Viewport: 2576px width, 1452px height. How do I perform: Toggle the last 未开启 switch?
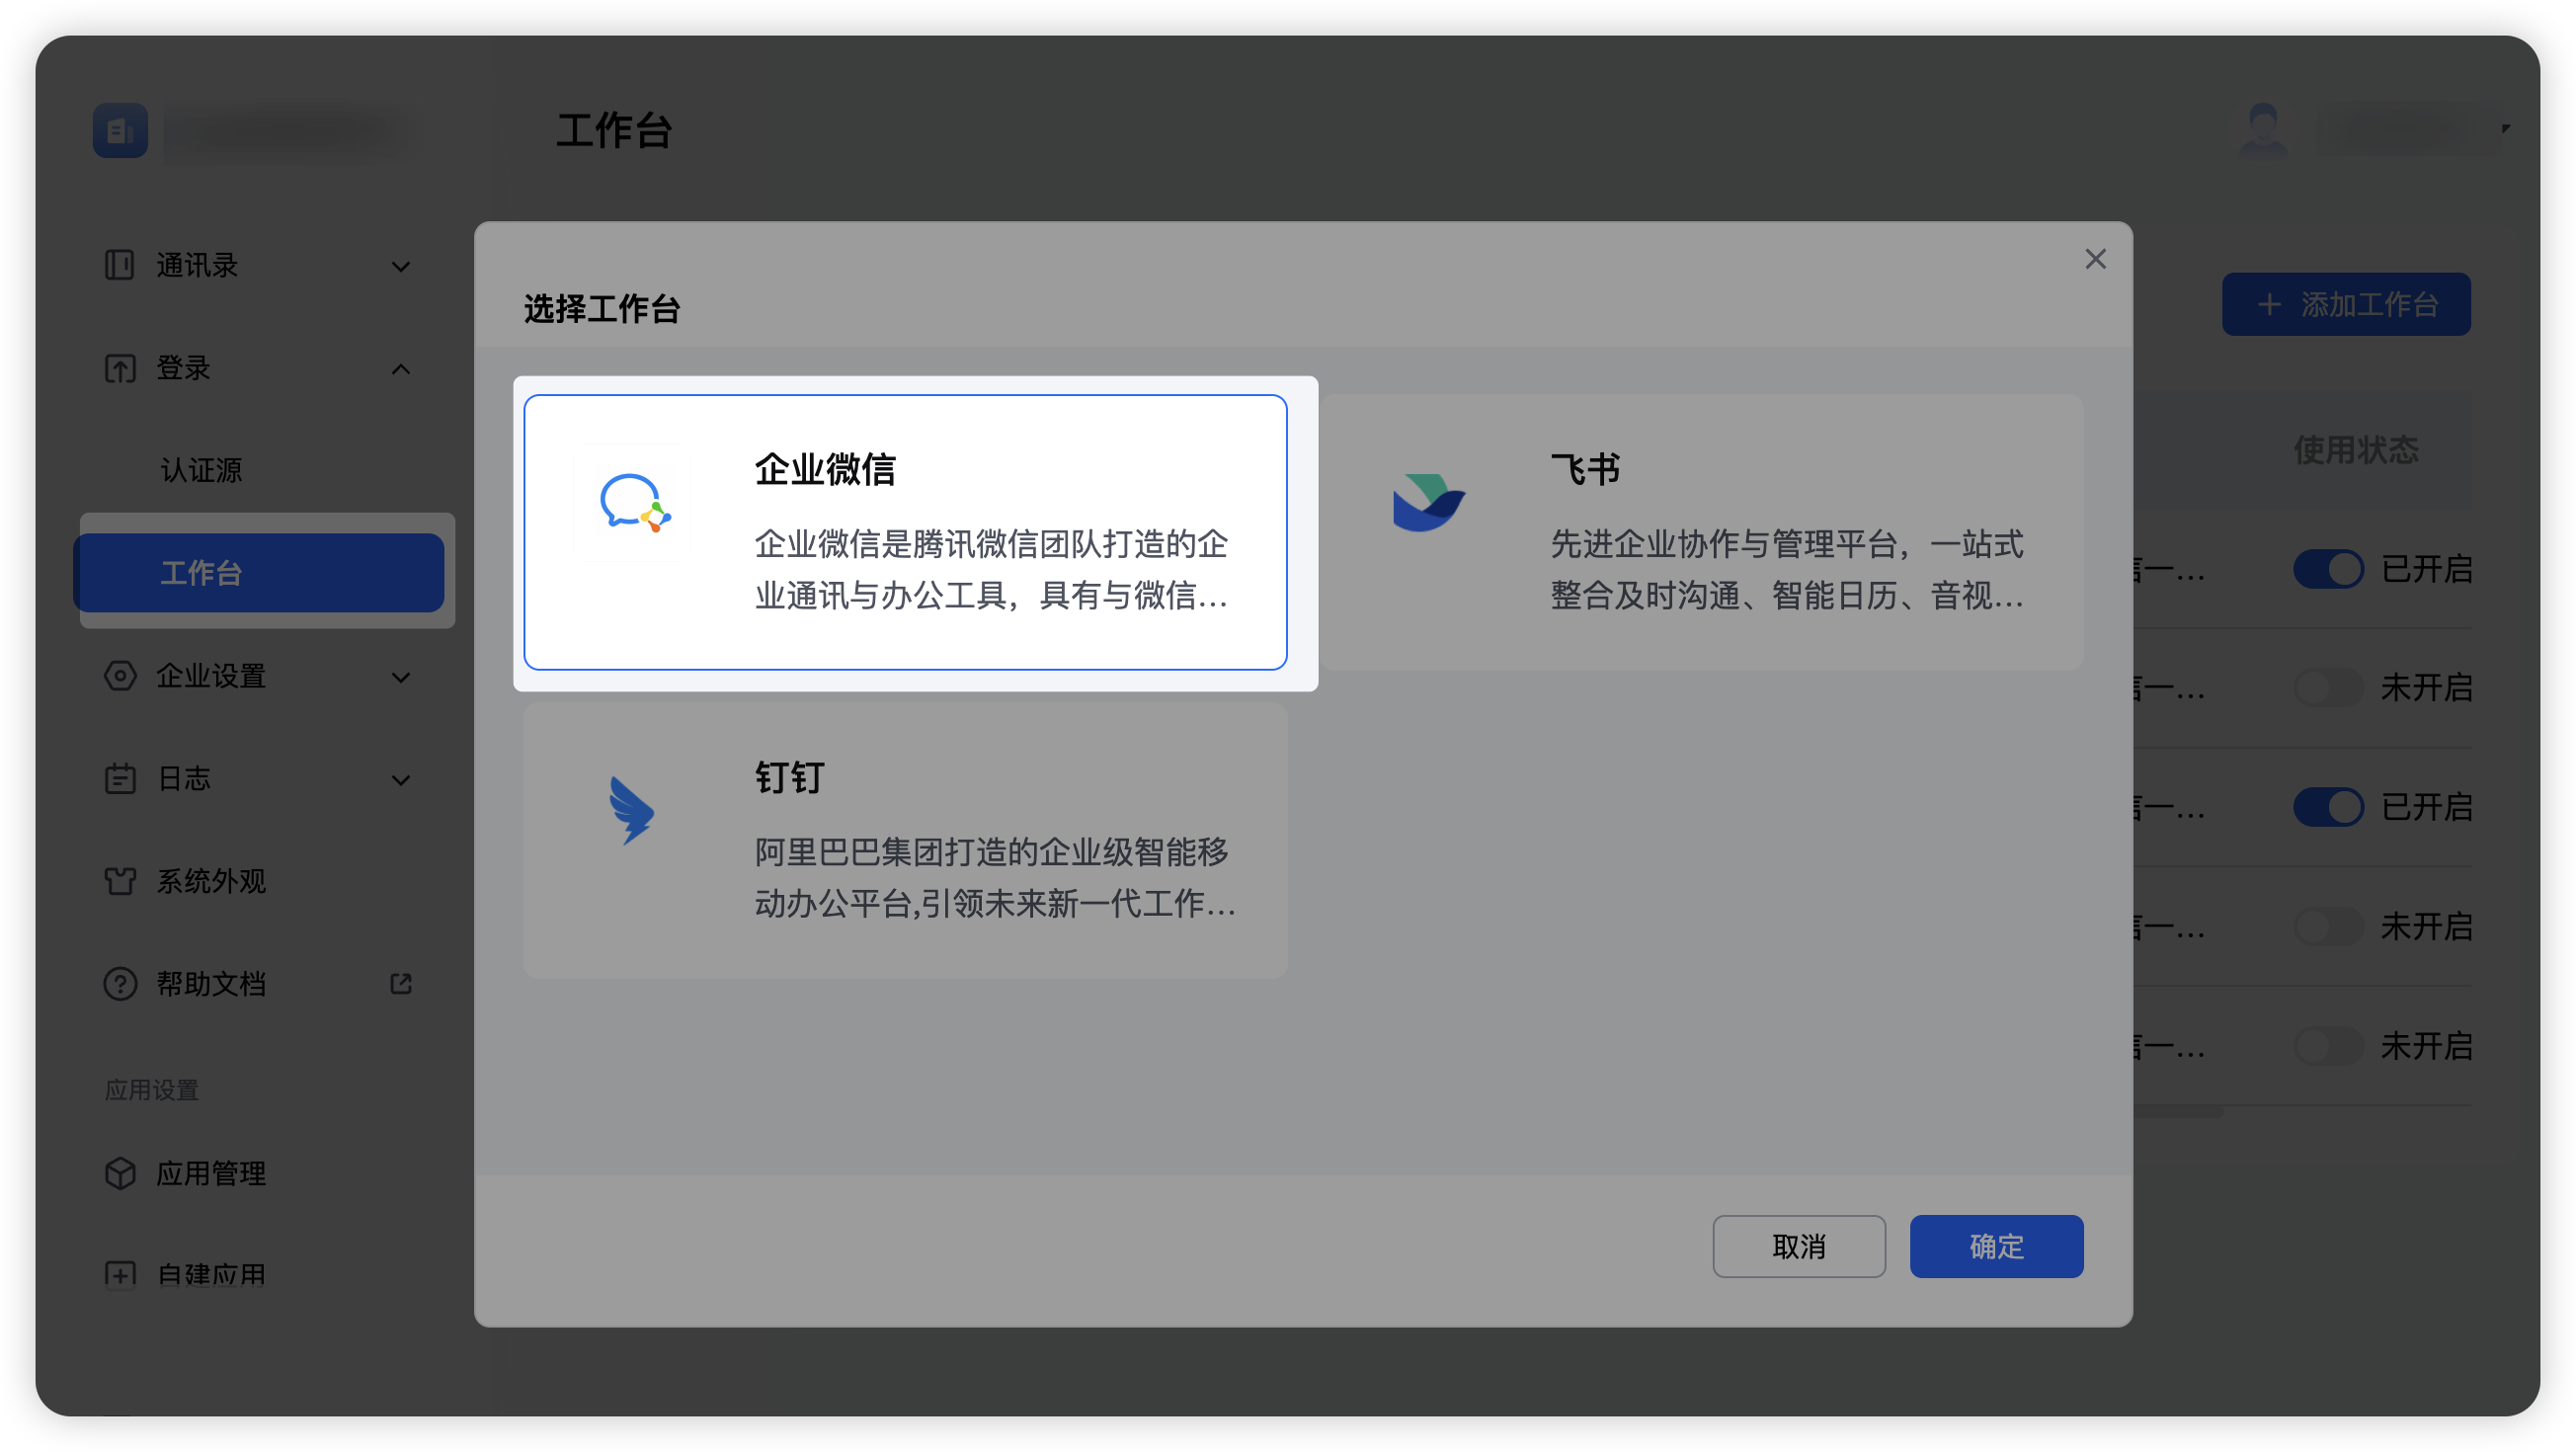point(2328,1046)
